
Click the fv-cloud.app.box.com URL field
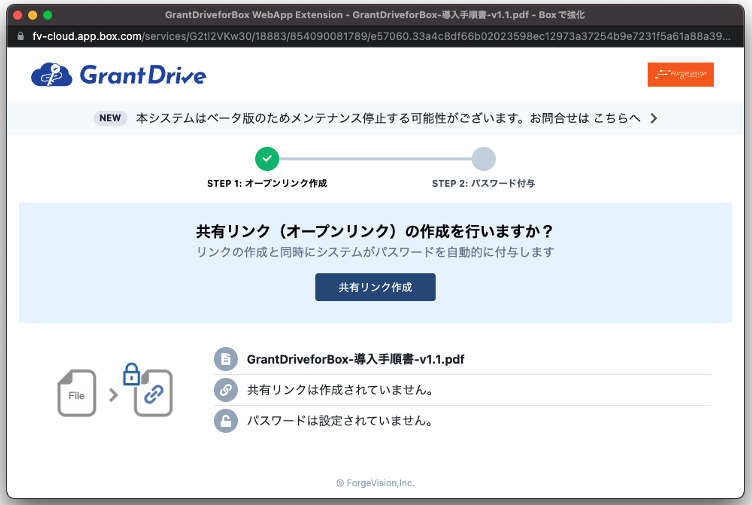click(x=381, y=36)
